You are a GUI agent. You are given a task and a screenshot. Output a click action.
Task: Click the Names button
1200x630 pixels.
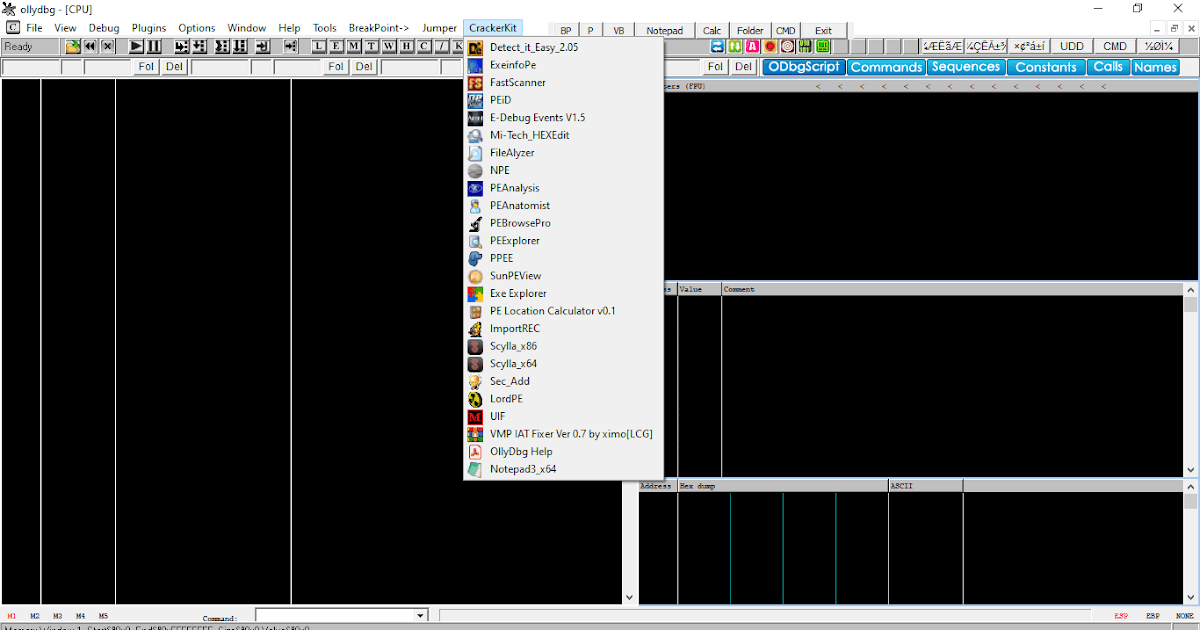click(x=1155, y=67)
